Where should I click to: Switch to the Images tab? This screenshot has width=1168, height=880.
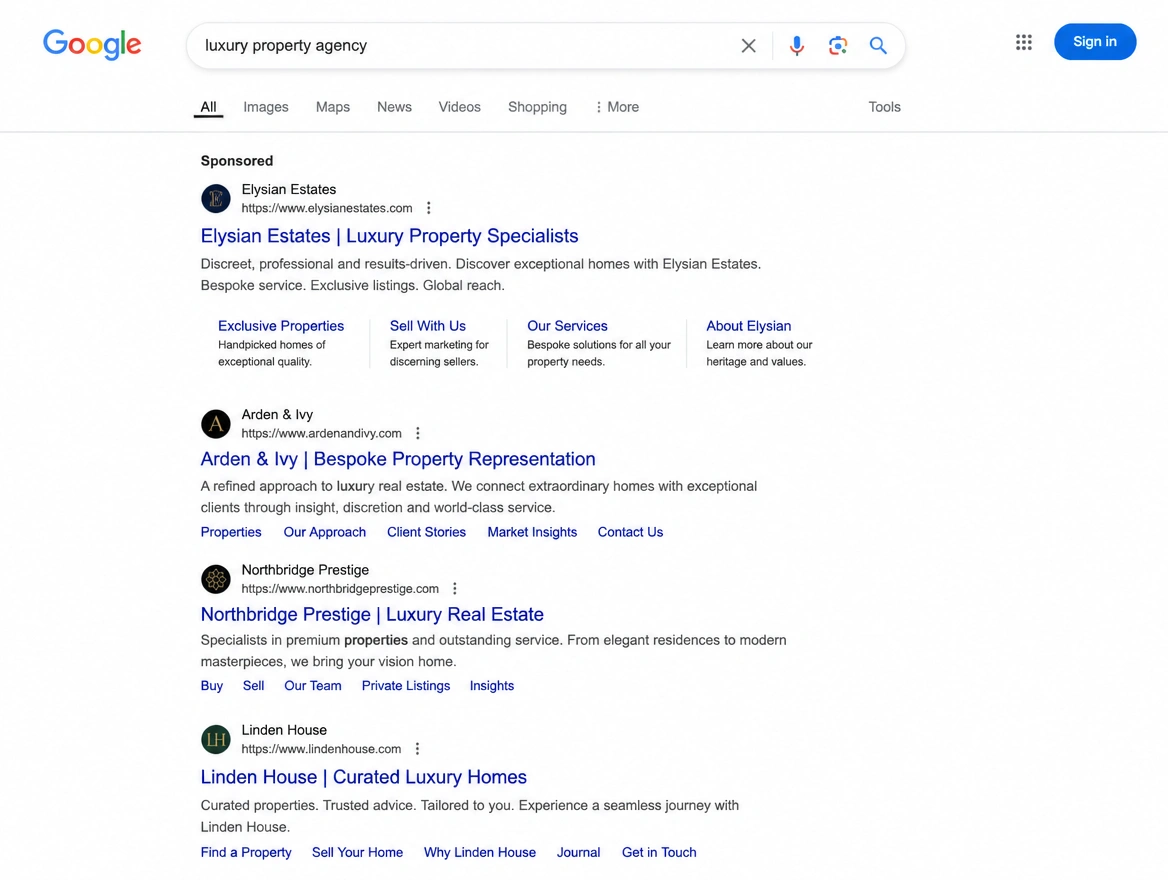pyautogui.click(x=266, y=107)
